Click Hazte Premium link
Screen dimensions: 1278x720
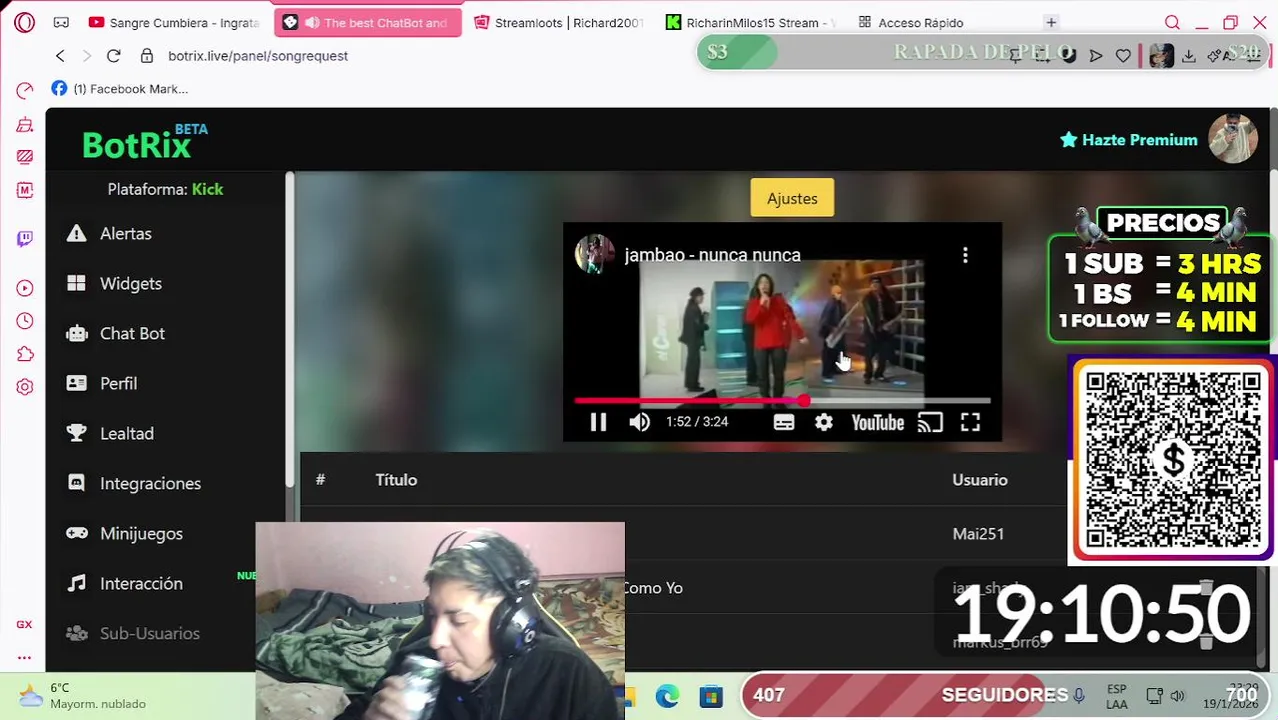coord(1129,140)
